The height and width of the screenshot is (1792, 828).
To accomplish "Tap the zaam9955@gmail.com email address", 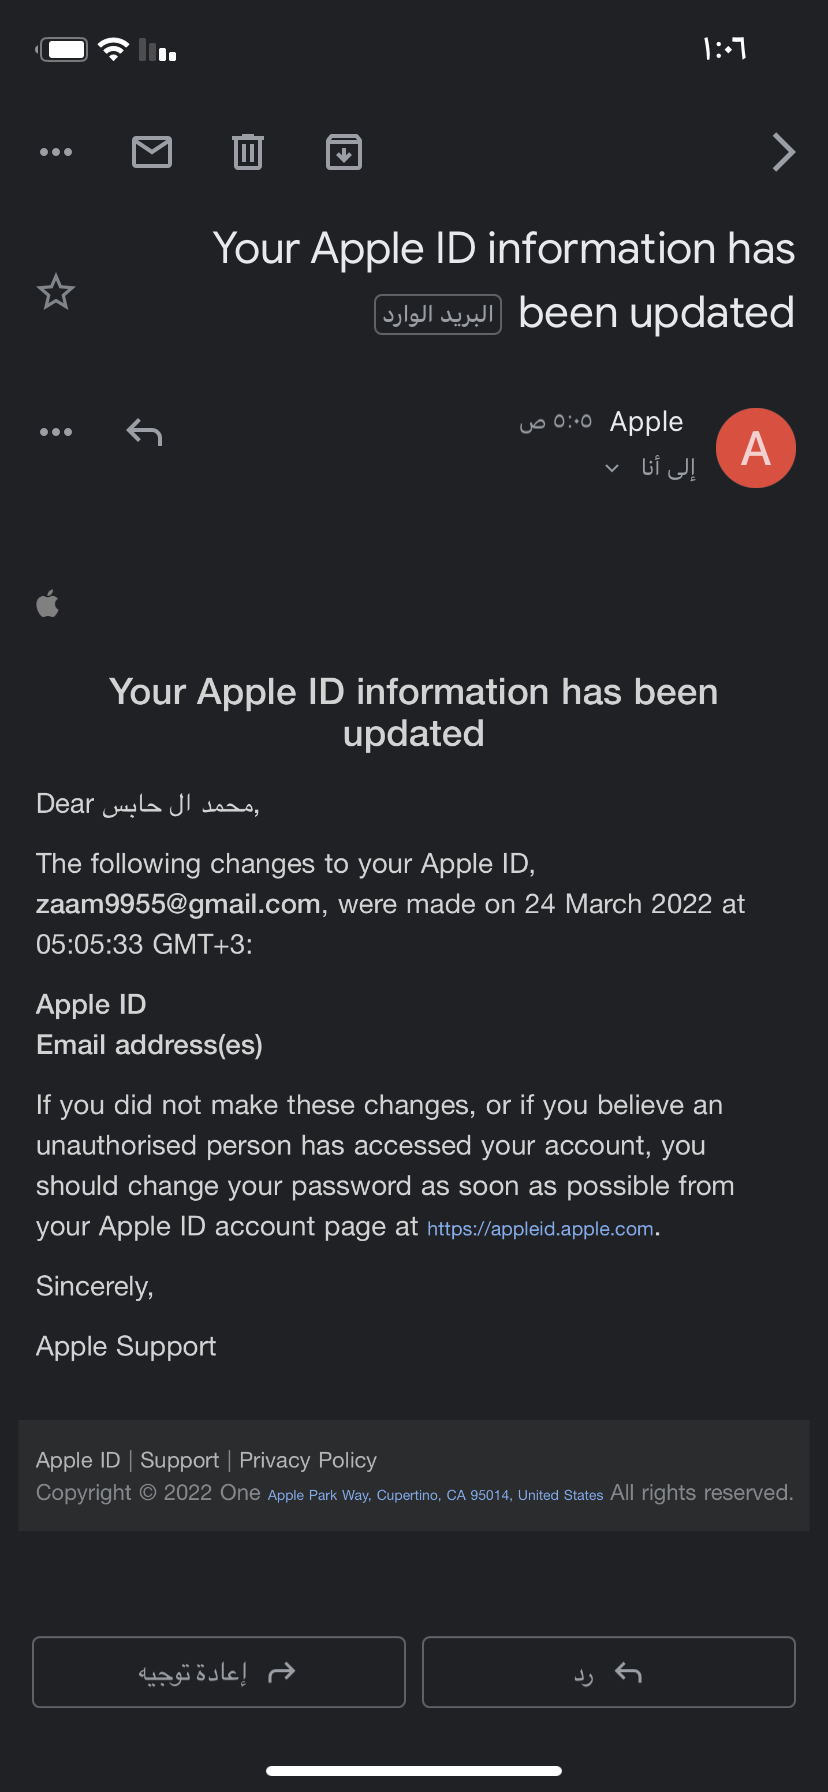I will pyautogui.click(x=178, y=904).
